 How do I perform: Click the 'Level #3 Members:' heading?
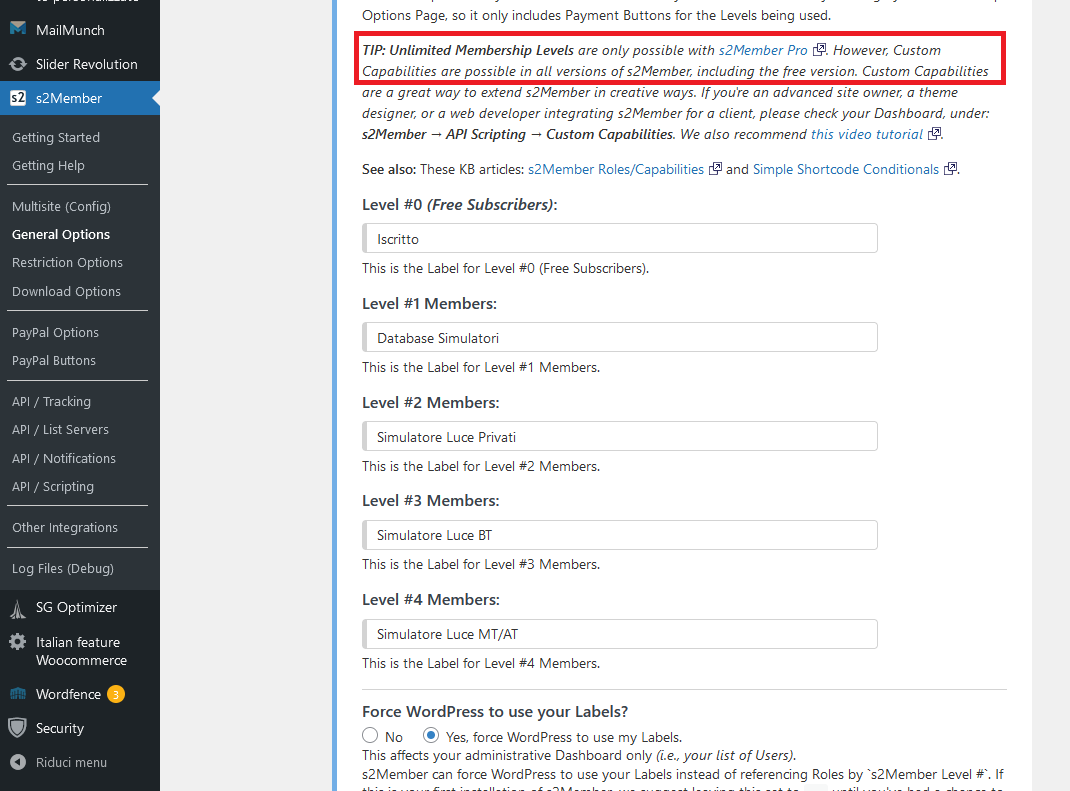(x=431, y=501)
